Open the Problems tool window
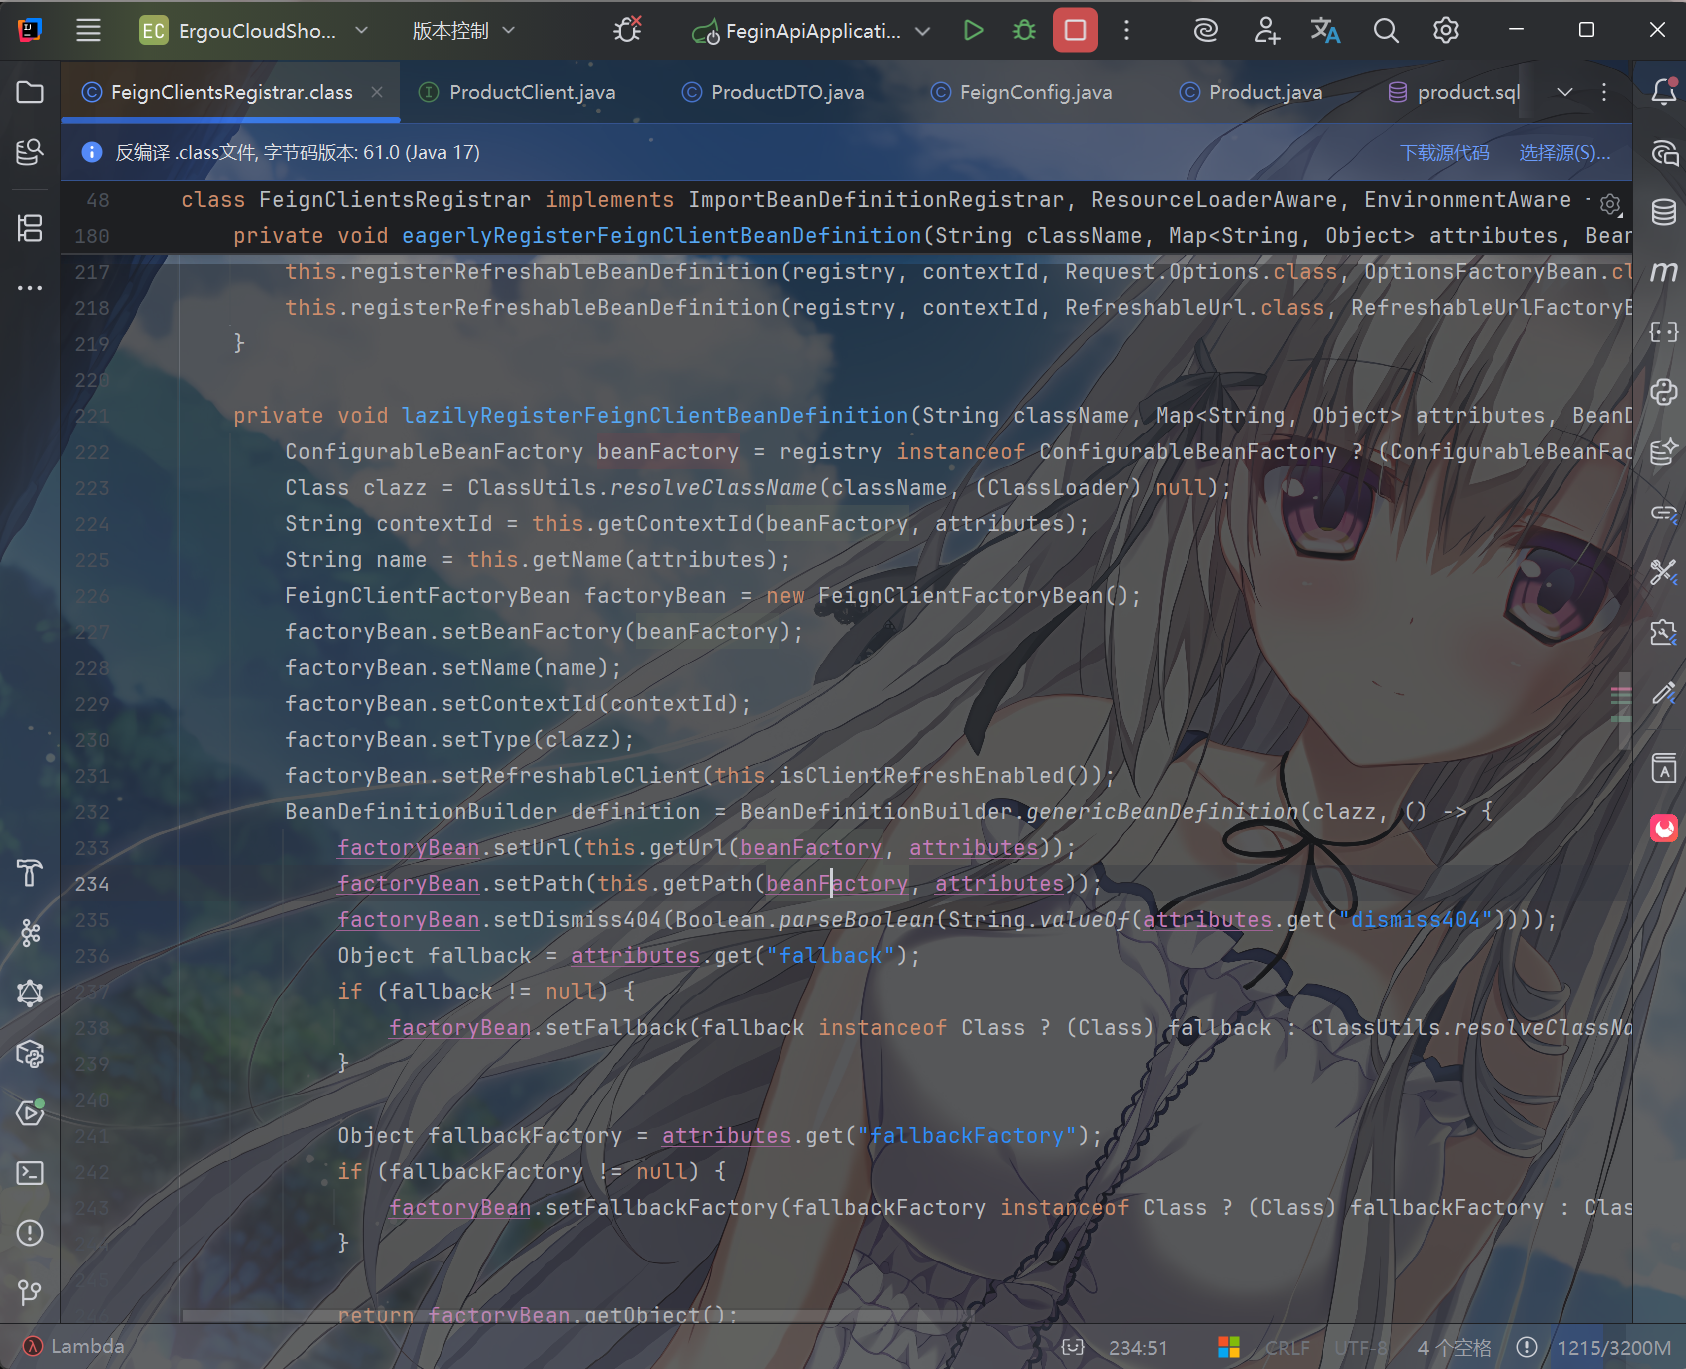1686x1369 pixels. tap(30, 1233)
